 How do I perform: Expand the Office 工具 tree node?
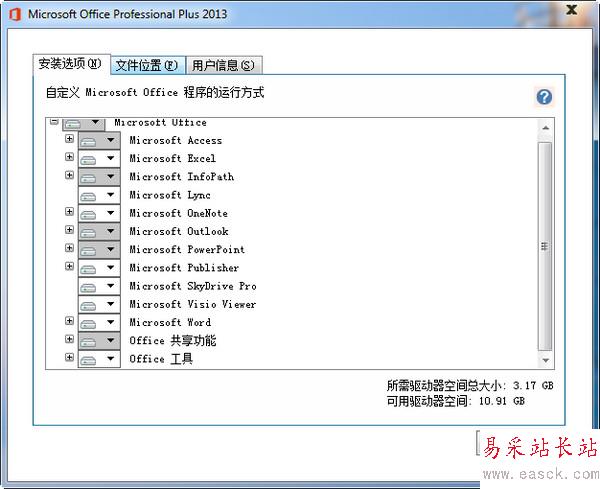pyautogui.click(x=69, y=357)
